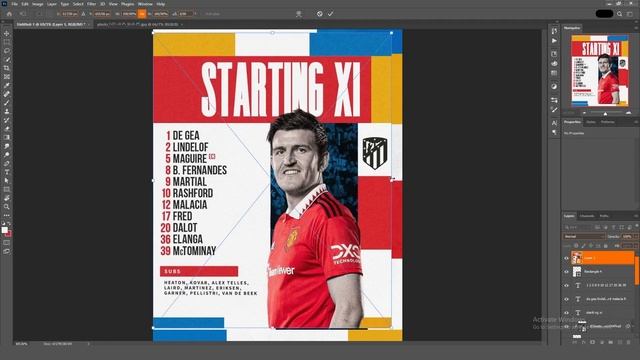Click the foreground color swatch
This screenshot has height=360, width=640.
[4, 230]
